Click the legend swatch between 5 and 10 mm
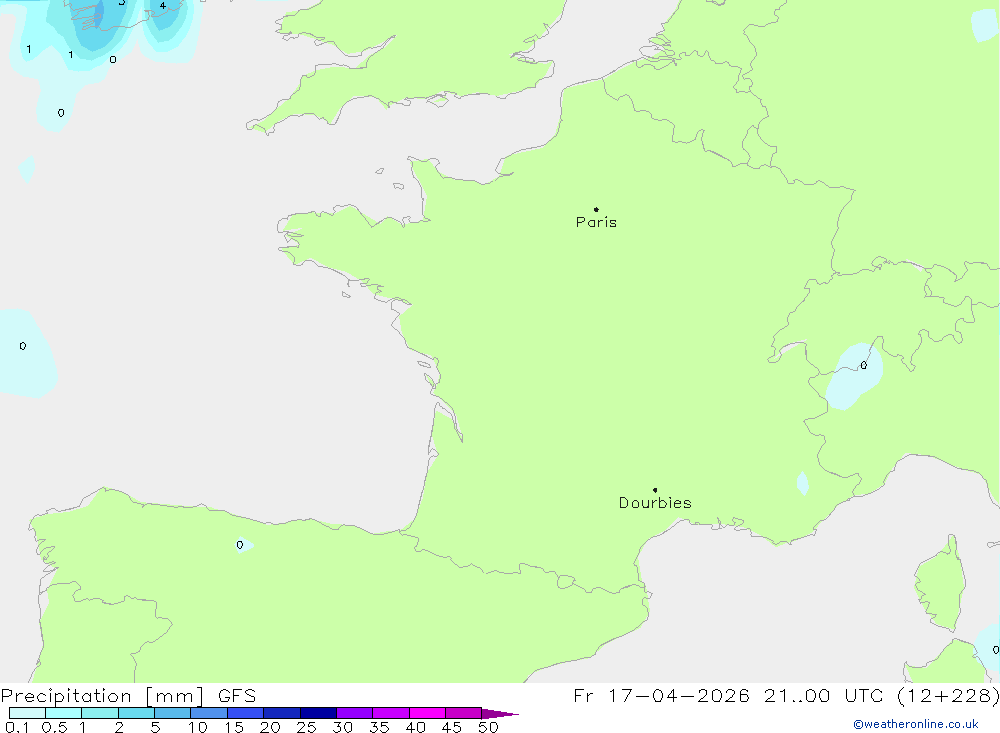Screen dimensions: 1000x733 (172, 713)
